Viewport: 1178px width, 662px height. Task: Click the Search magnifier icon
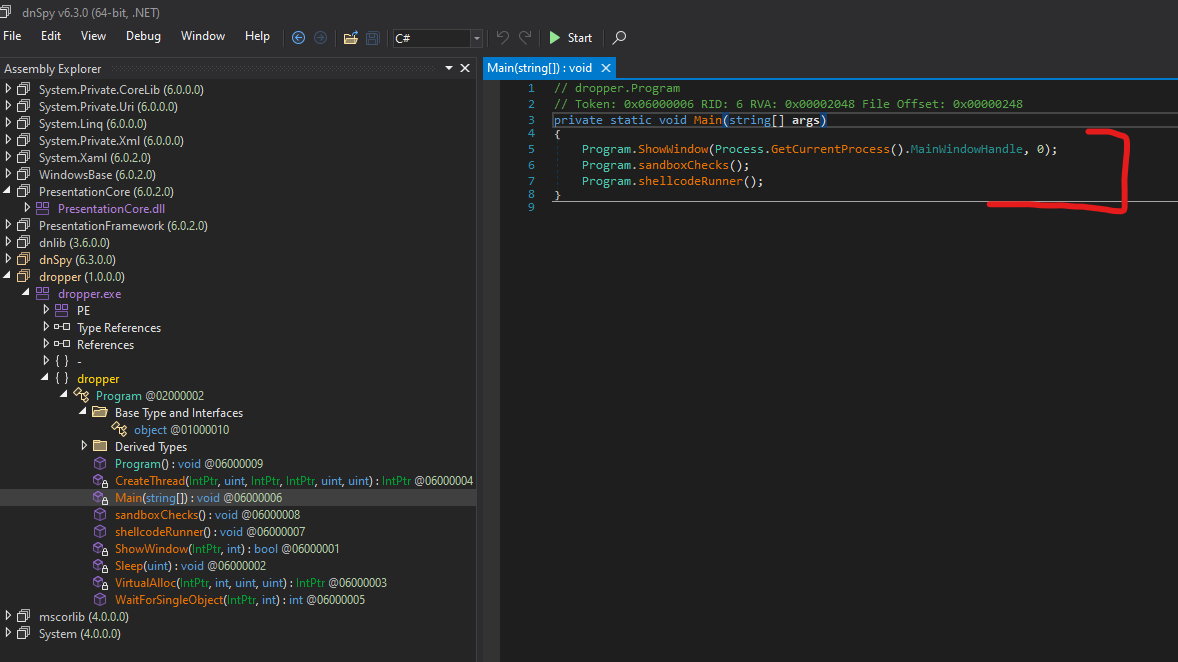point(619,38)
